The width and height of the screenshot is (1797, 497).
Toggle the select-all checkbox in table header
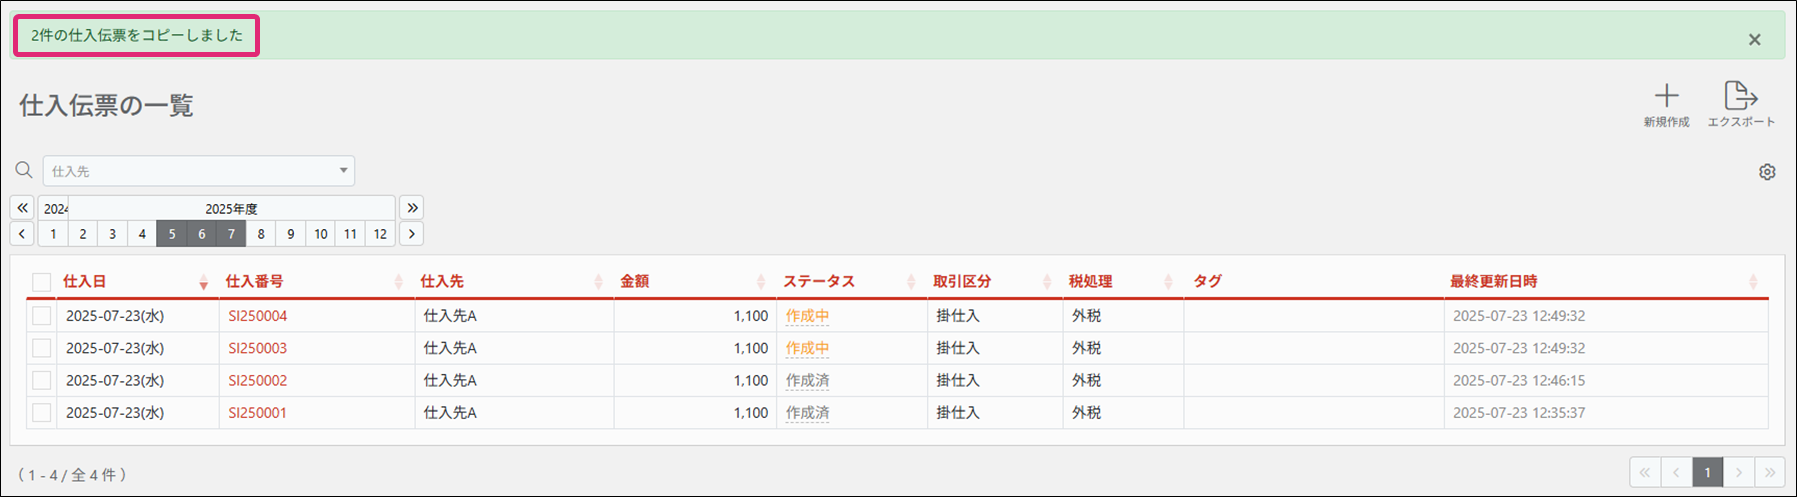point(41,282)
